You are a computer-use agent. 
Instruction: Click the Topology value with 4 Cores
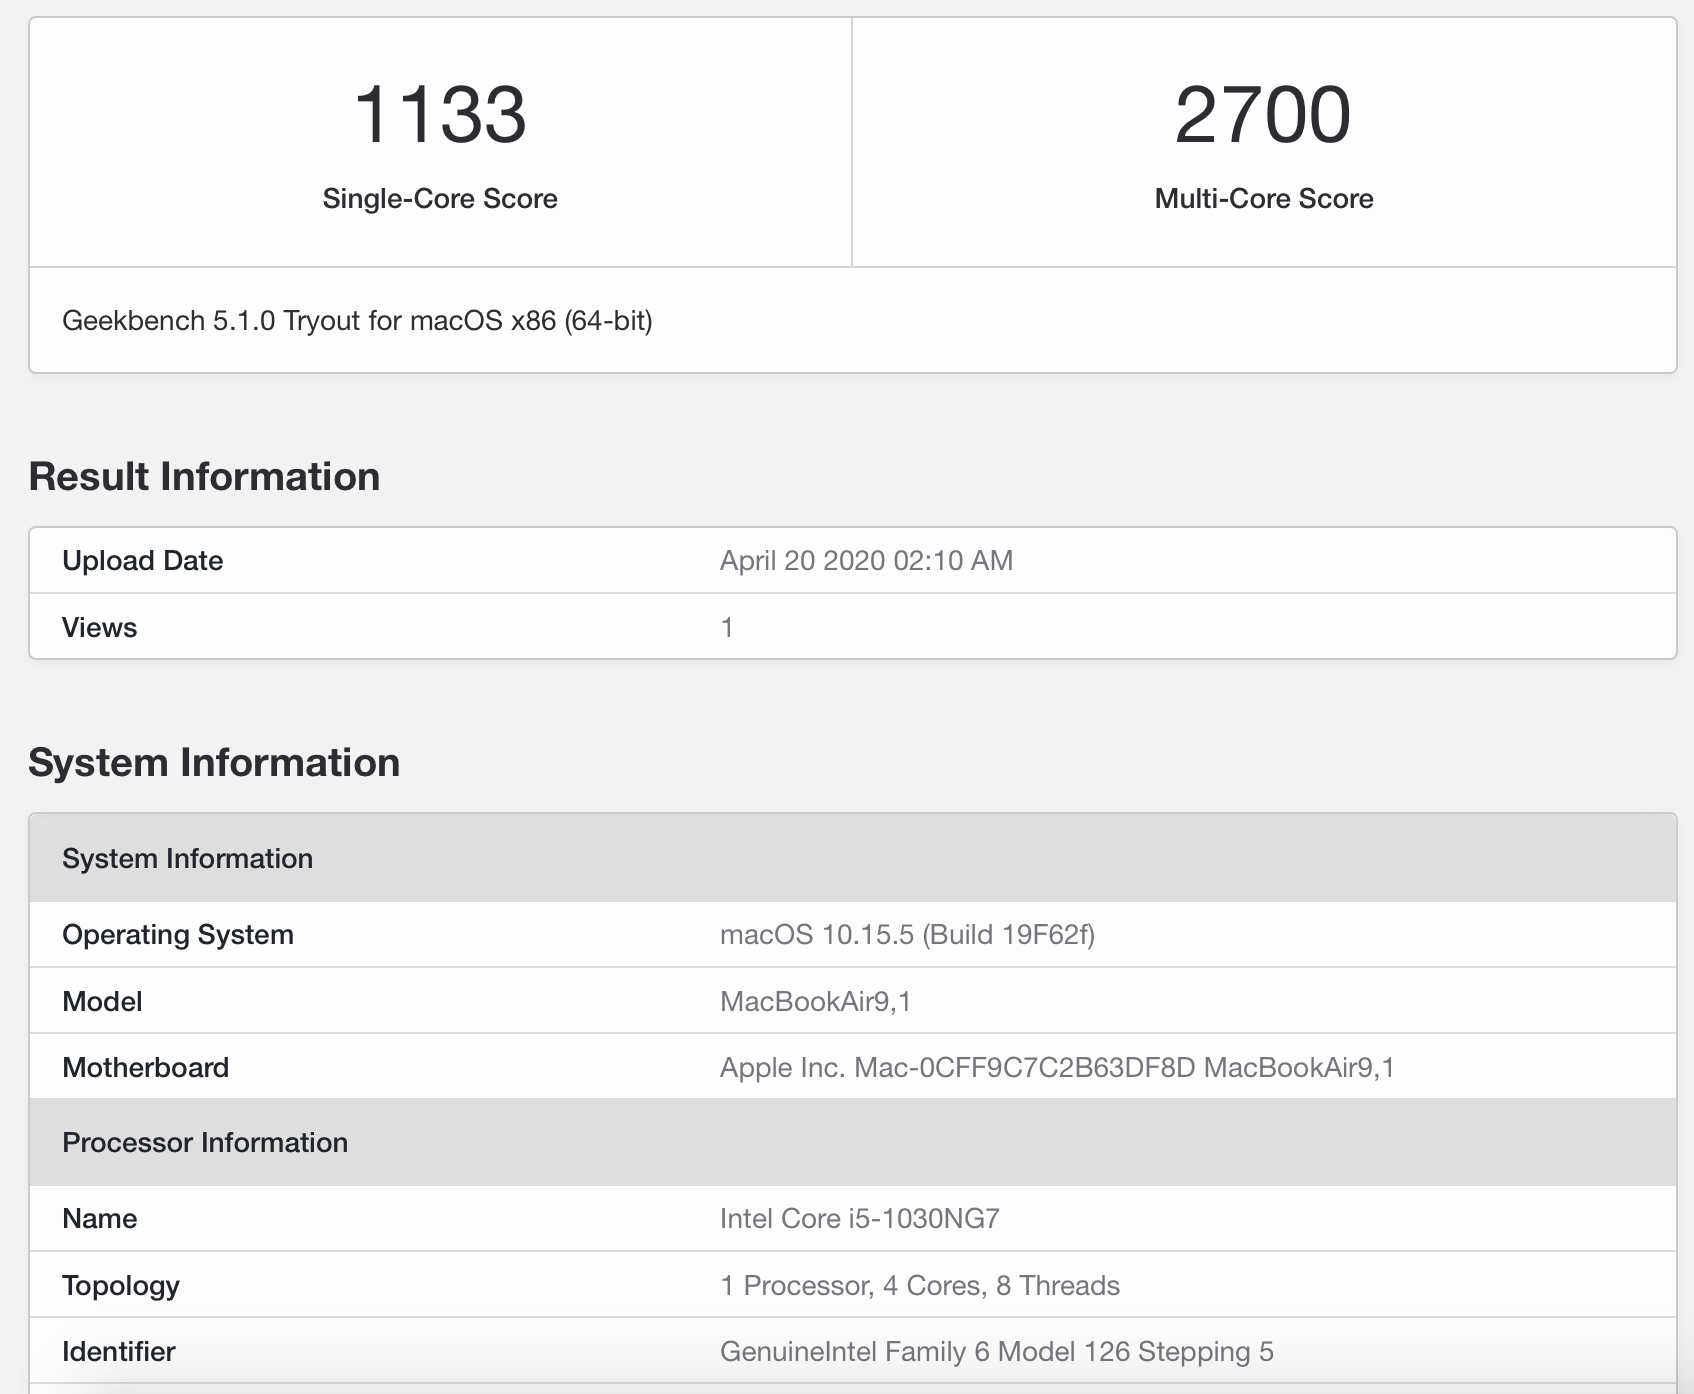919,1286
